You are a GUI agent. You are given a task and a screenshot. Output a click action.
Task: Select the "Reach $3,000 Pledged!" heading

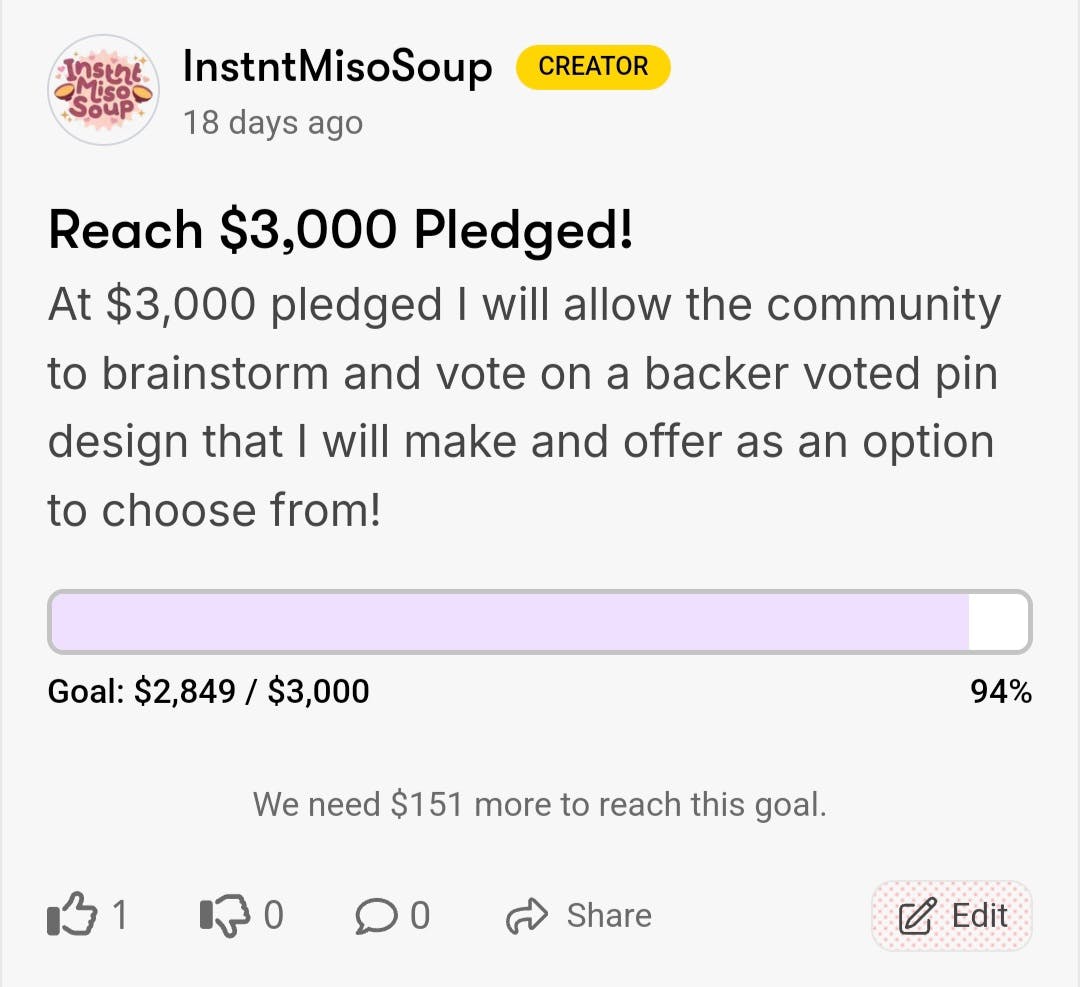pyautogui.click(x=340, y=231)
